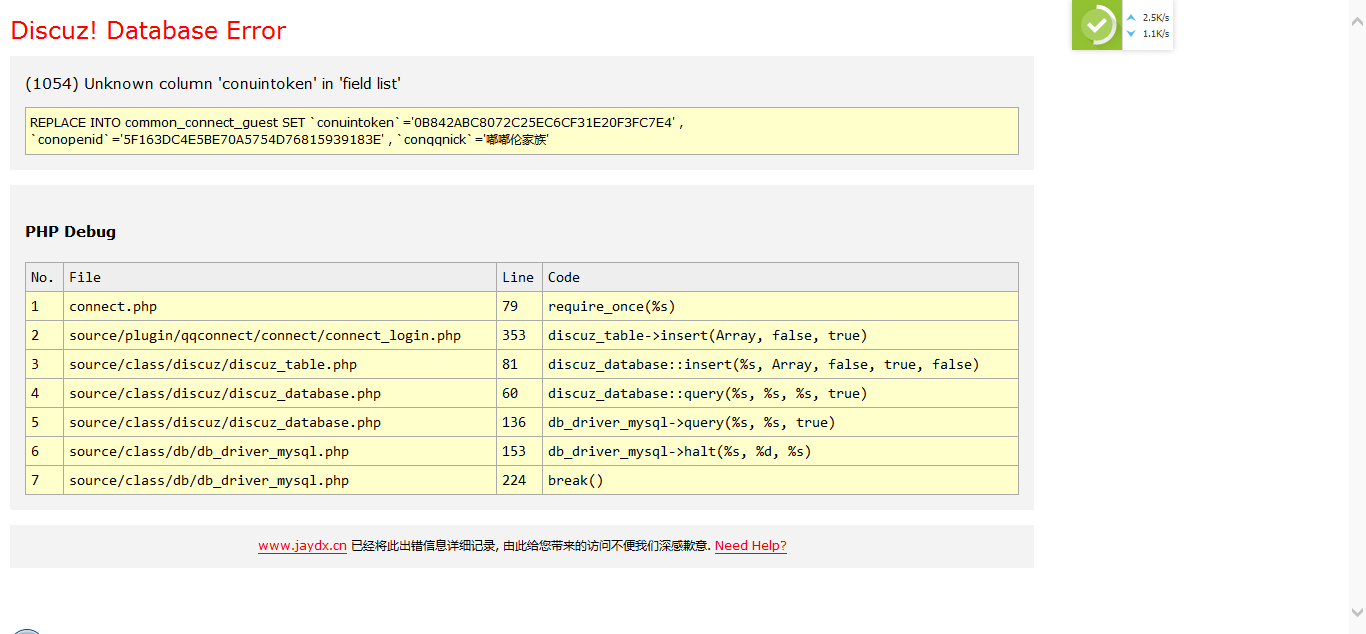
Task: Click the db_driver_mysql->halt code cell
Action: click(679, 451)
